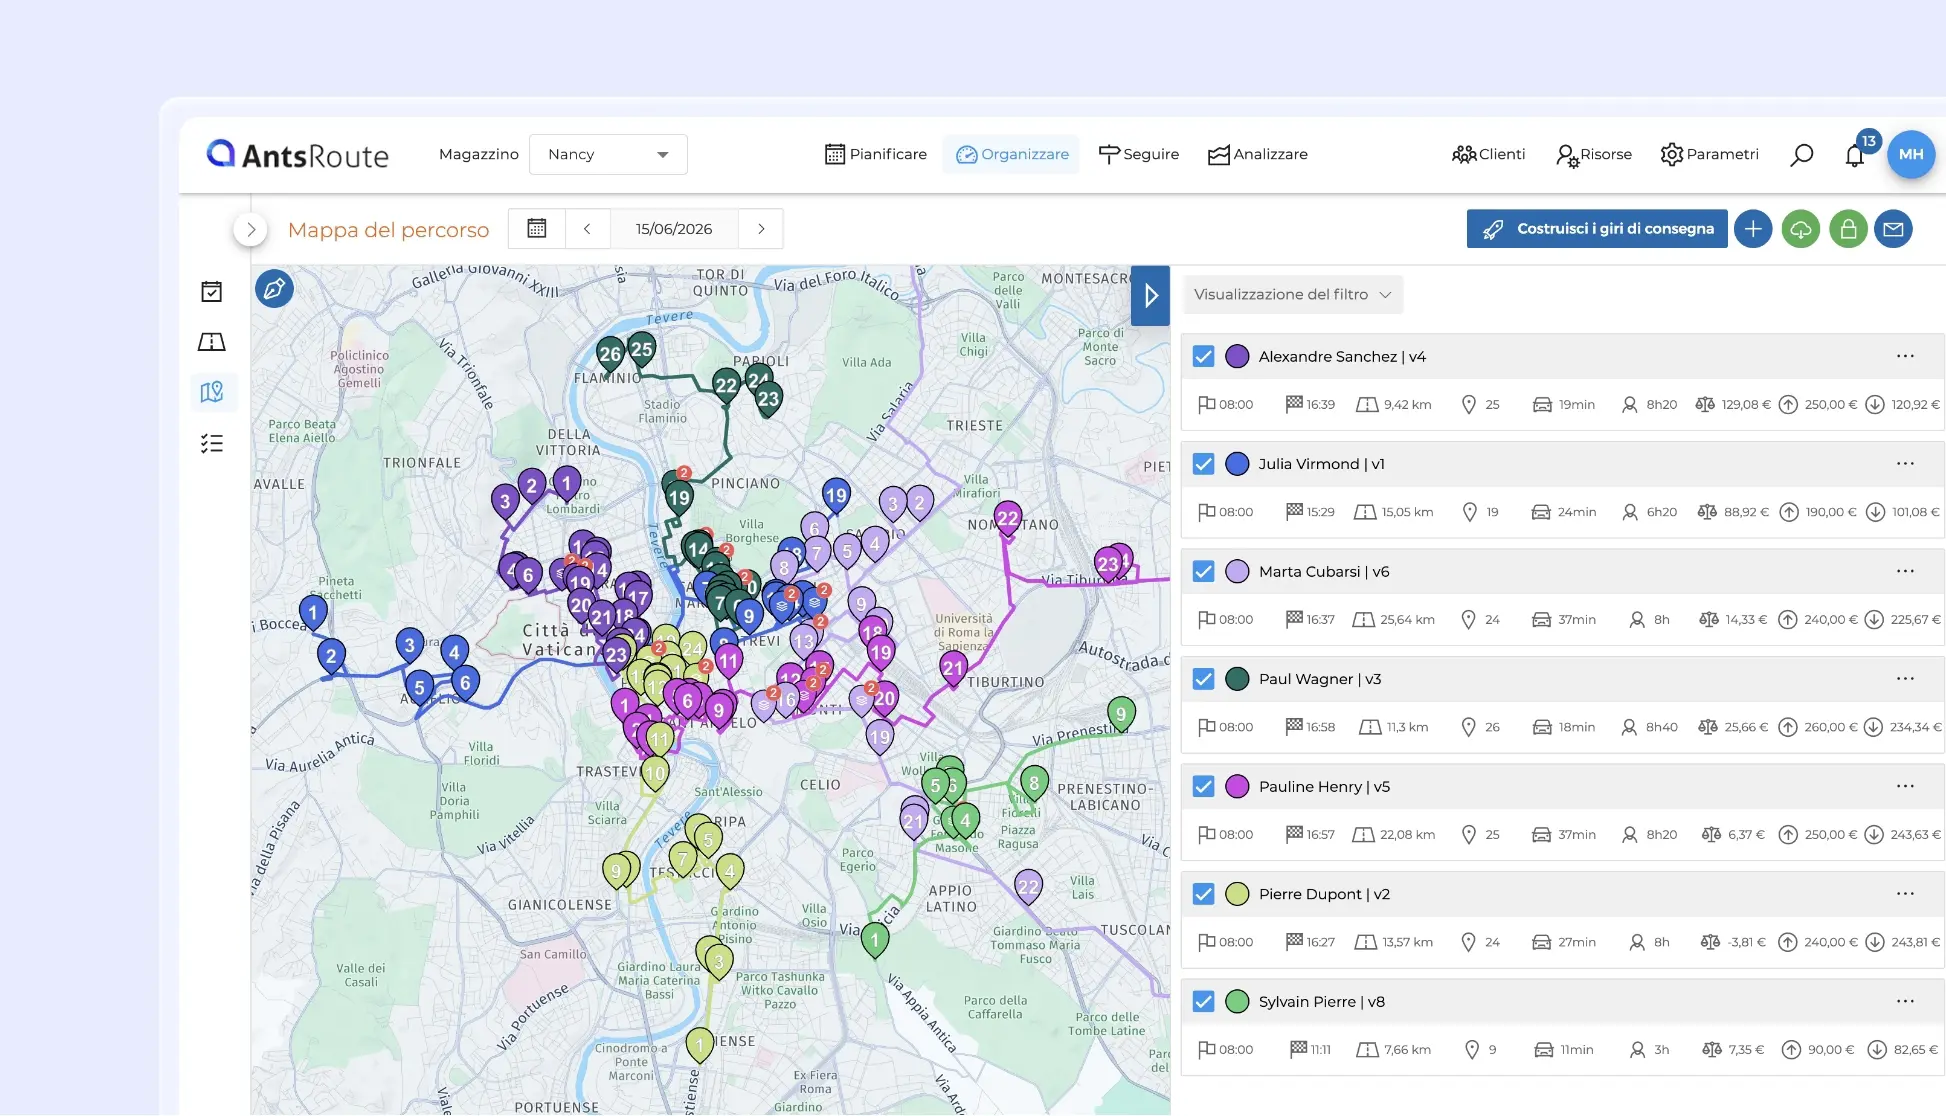Click the blue plus add button
Image resolution: width=1946 pixels, height=1116 pixels.
tap(1753, 229)
